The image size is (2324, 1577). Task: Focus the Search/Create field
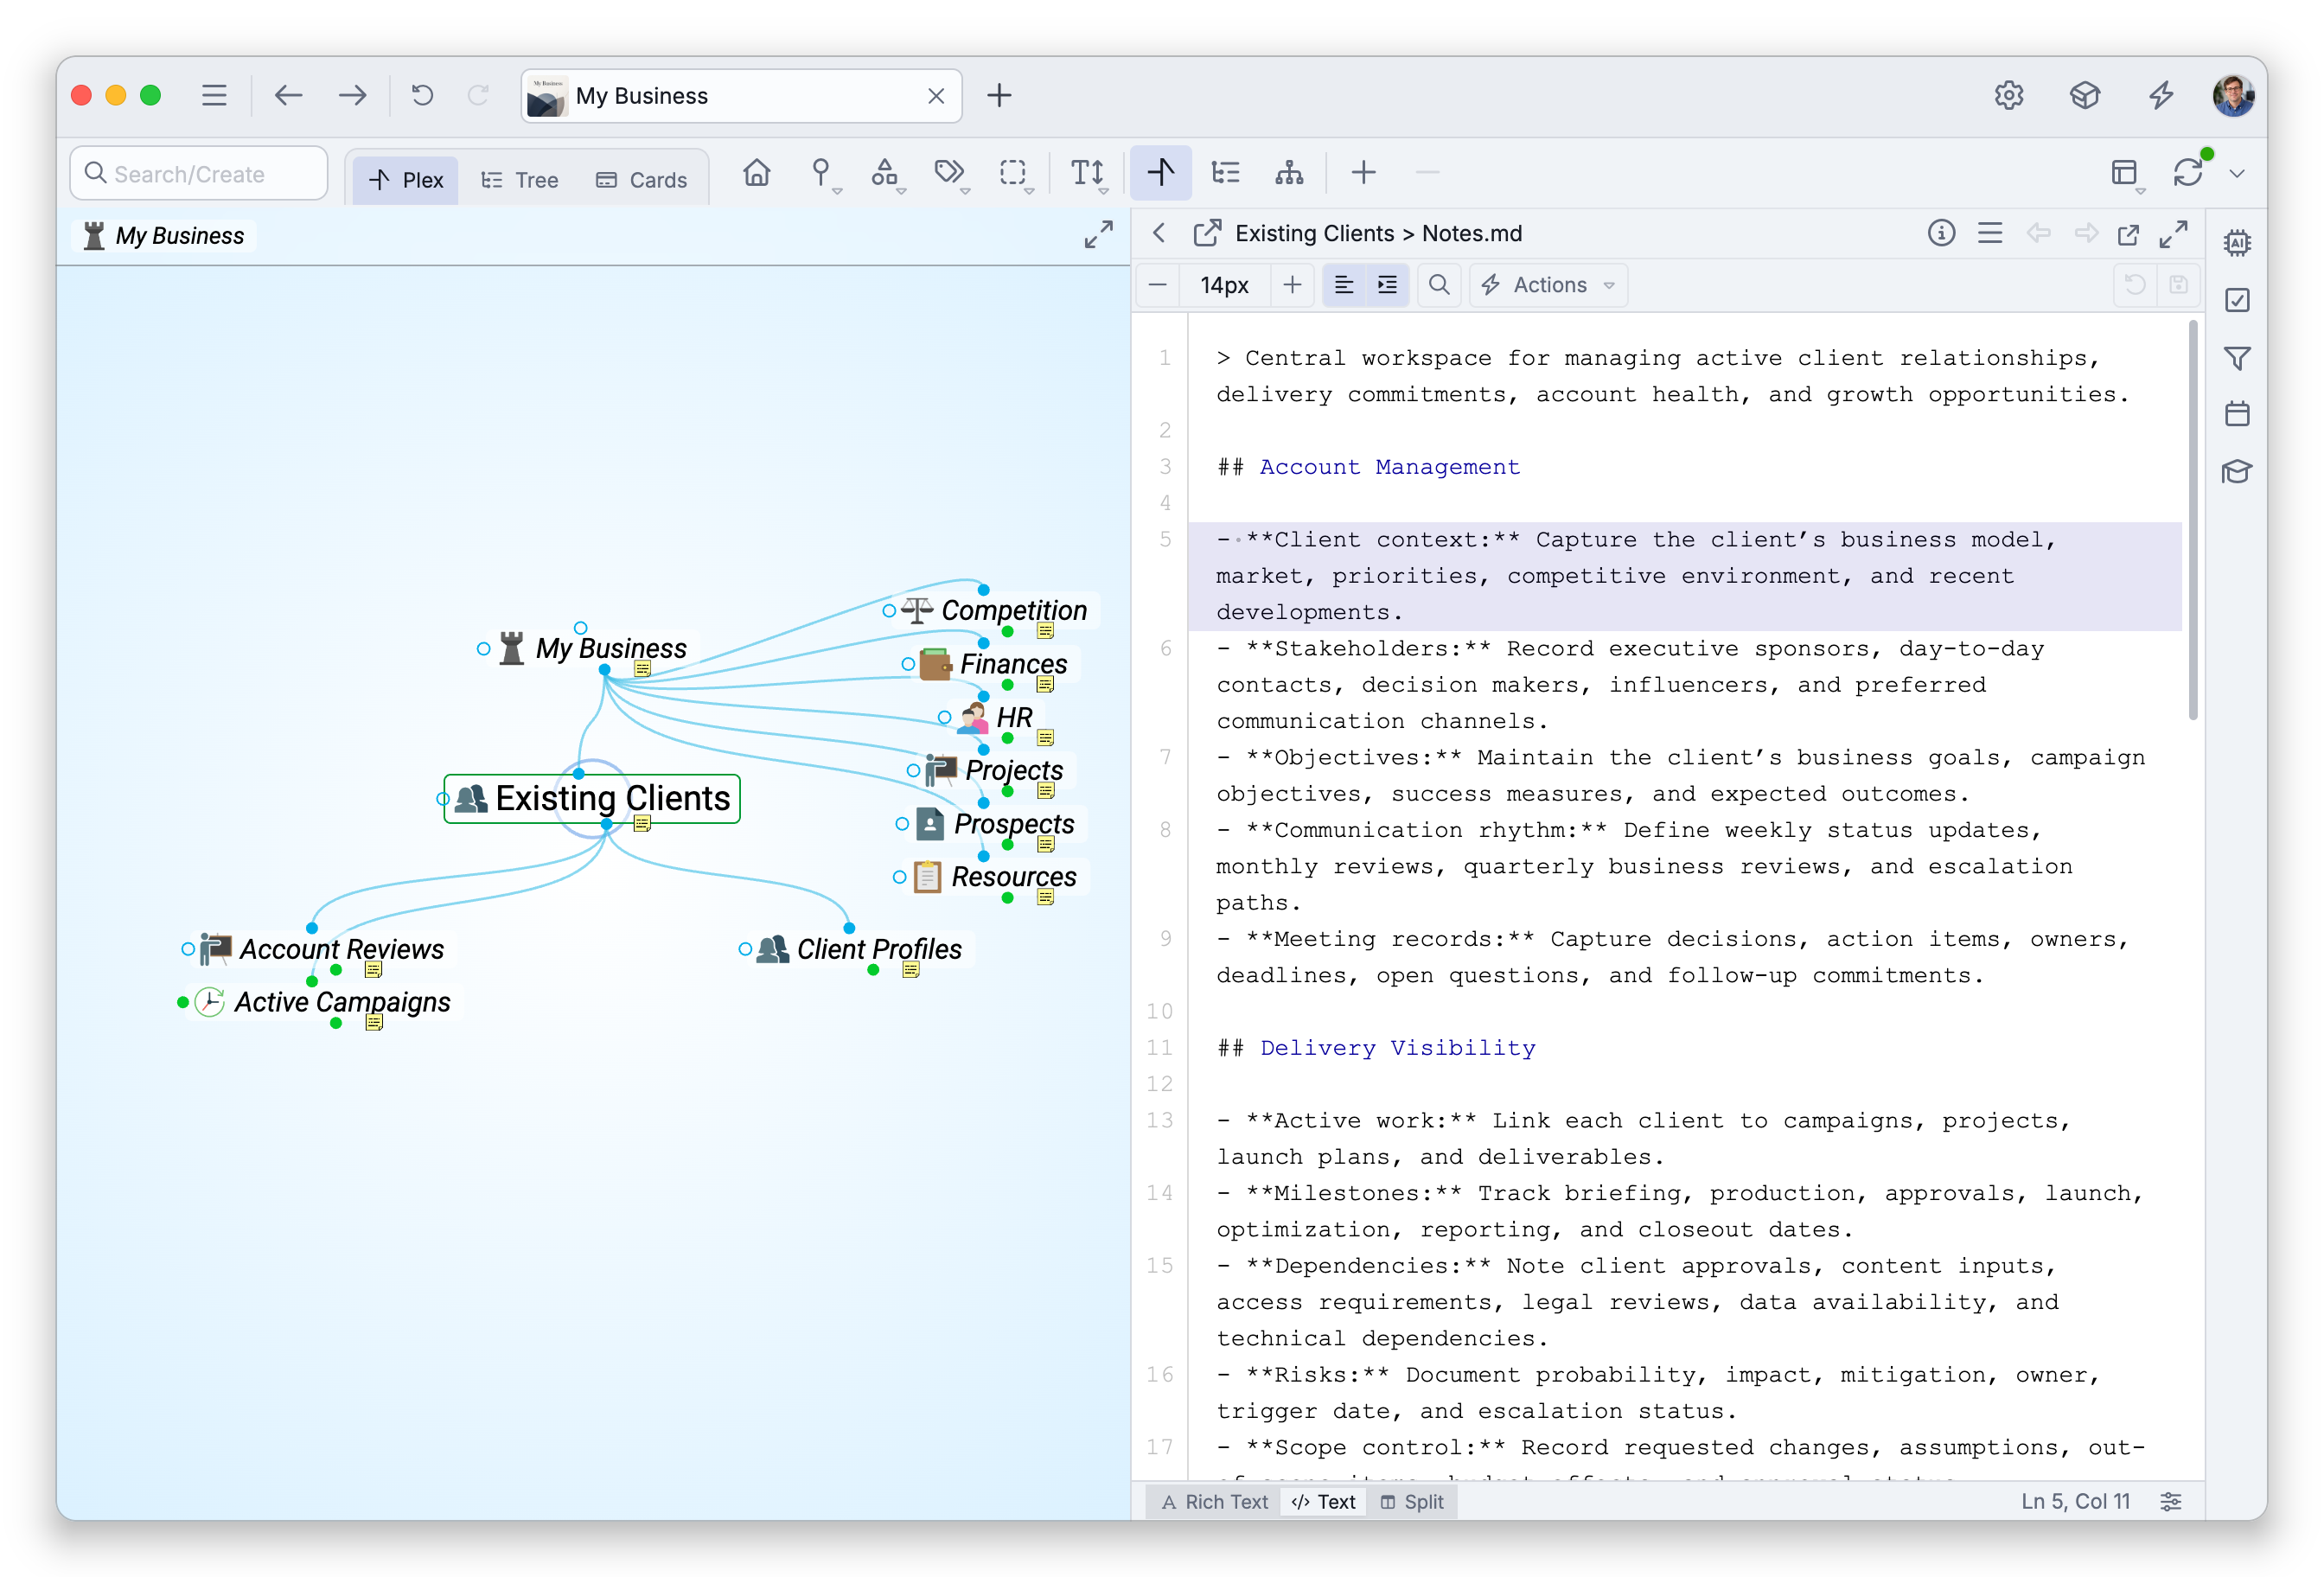[199, 173]
